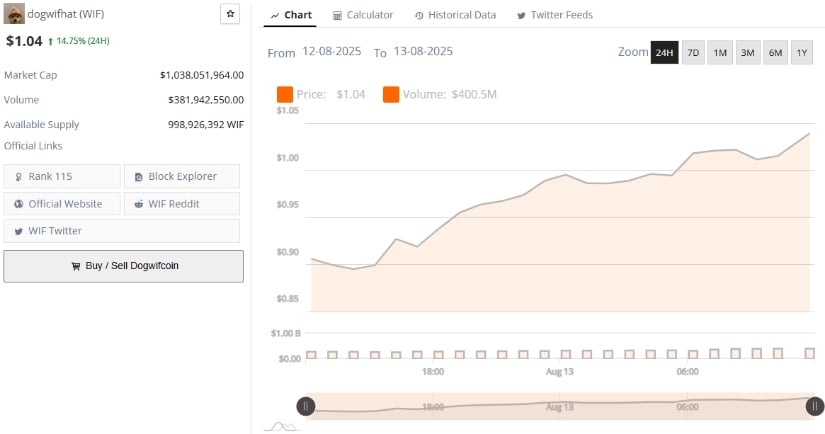Select the 6M zoom range
This screenshot has width=825, height=434.
tap(775, 53)
